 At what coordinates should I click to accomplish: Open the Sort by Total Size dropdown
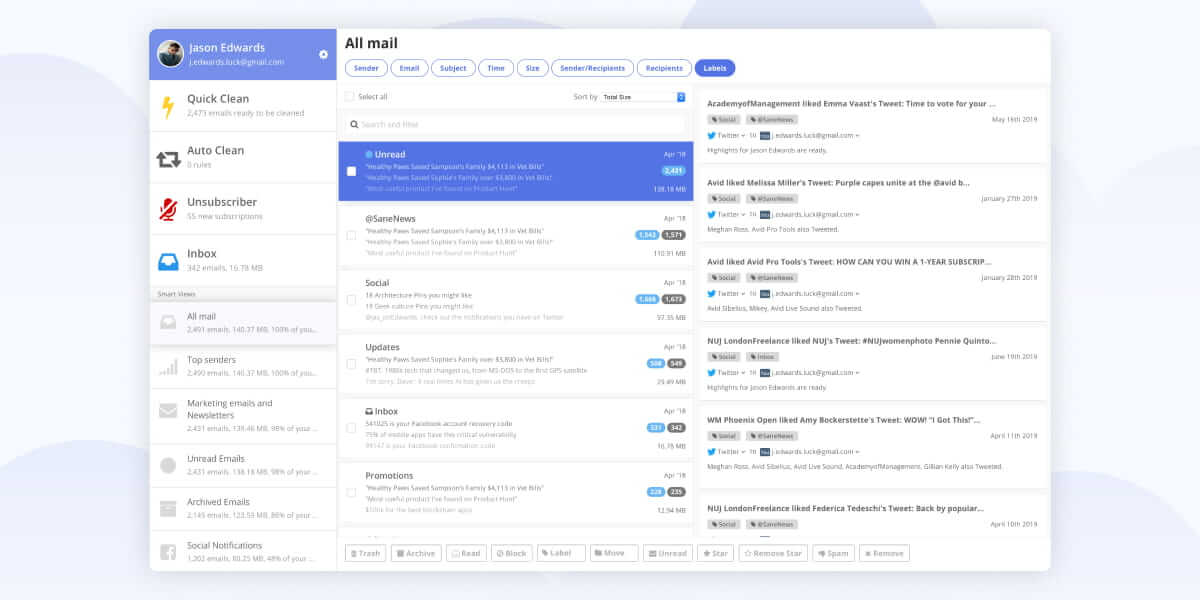[643, 97]
